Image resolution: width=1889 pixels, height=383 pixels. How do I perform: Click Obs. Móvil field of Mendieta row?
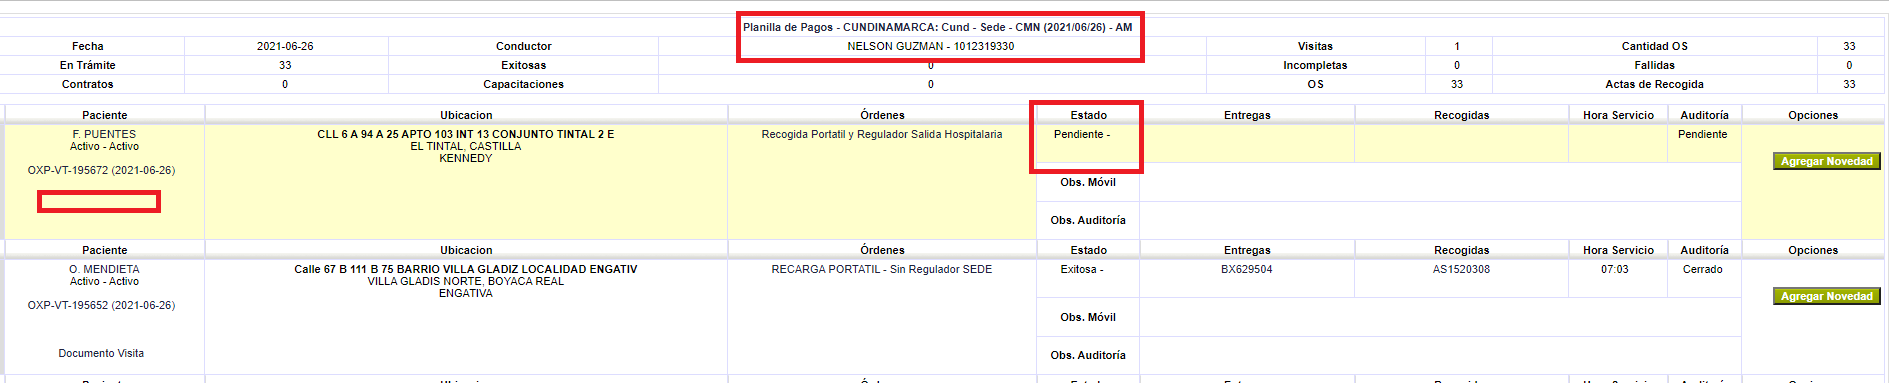click(1440, 317)
